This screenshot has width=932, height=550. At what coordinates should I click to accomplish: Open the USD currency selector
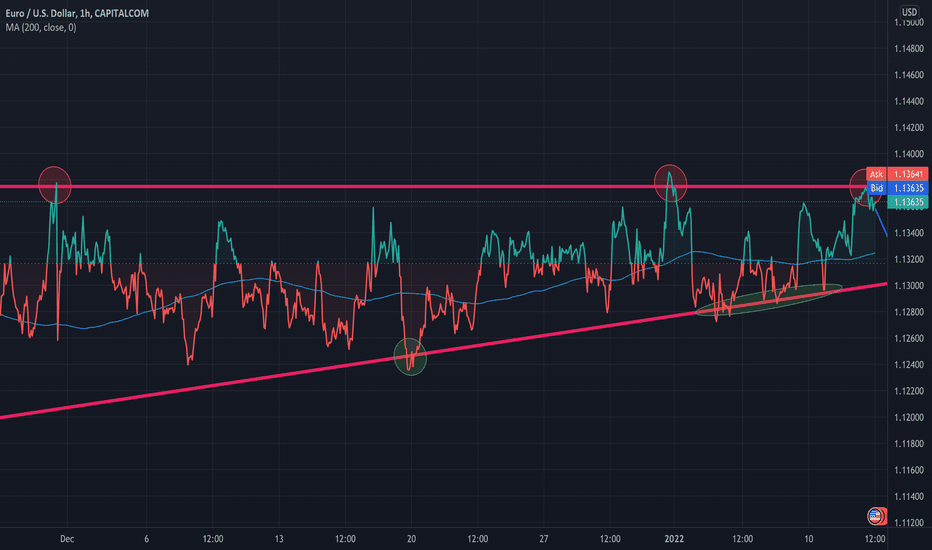pyautogui.click(x=909, y=12)
